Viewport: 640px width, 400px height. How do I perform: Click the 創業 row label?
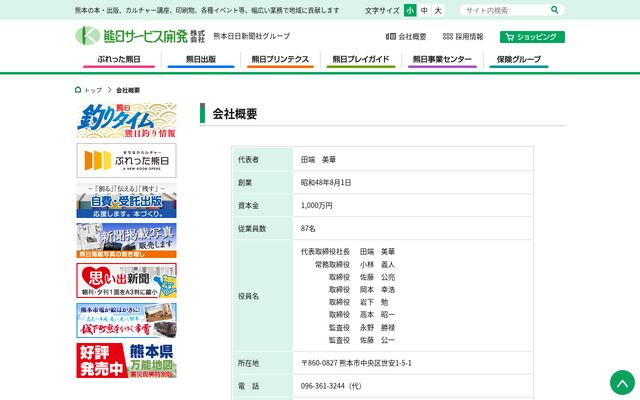[245, 182]
